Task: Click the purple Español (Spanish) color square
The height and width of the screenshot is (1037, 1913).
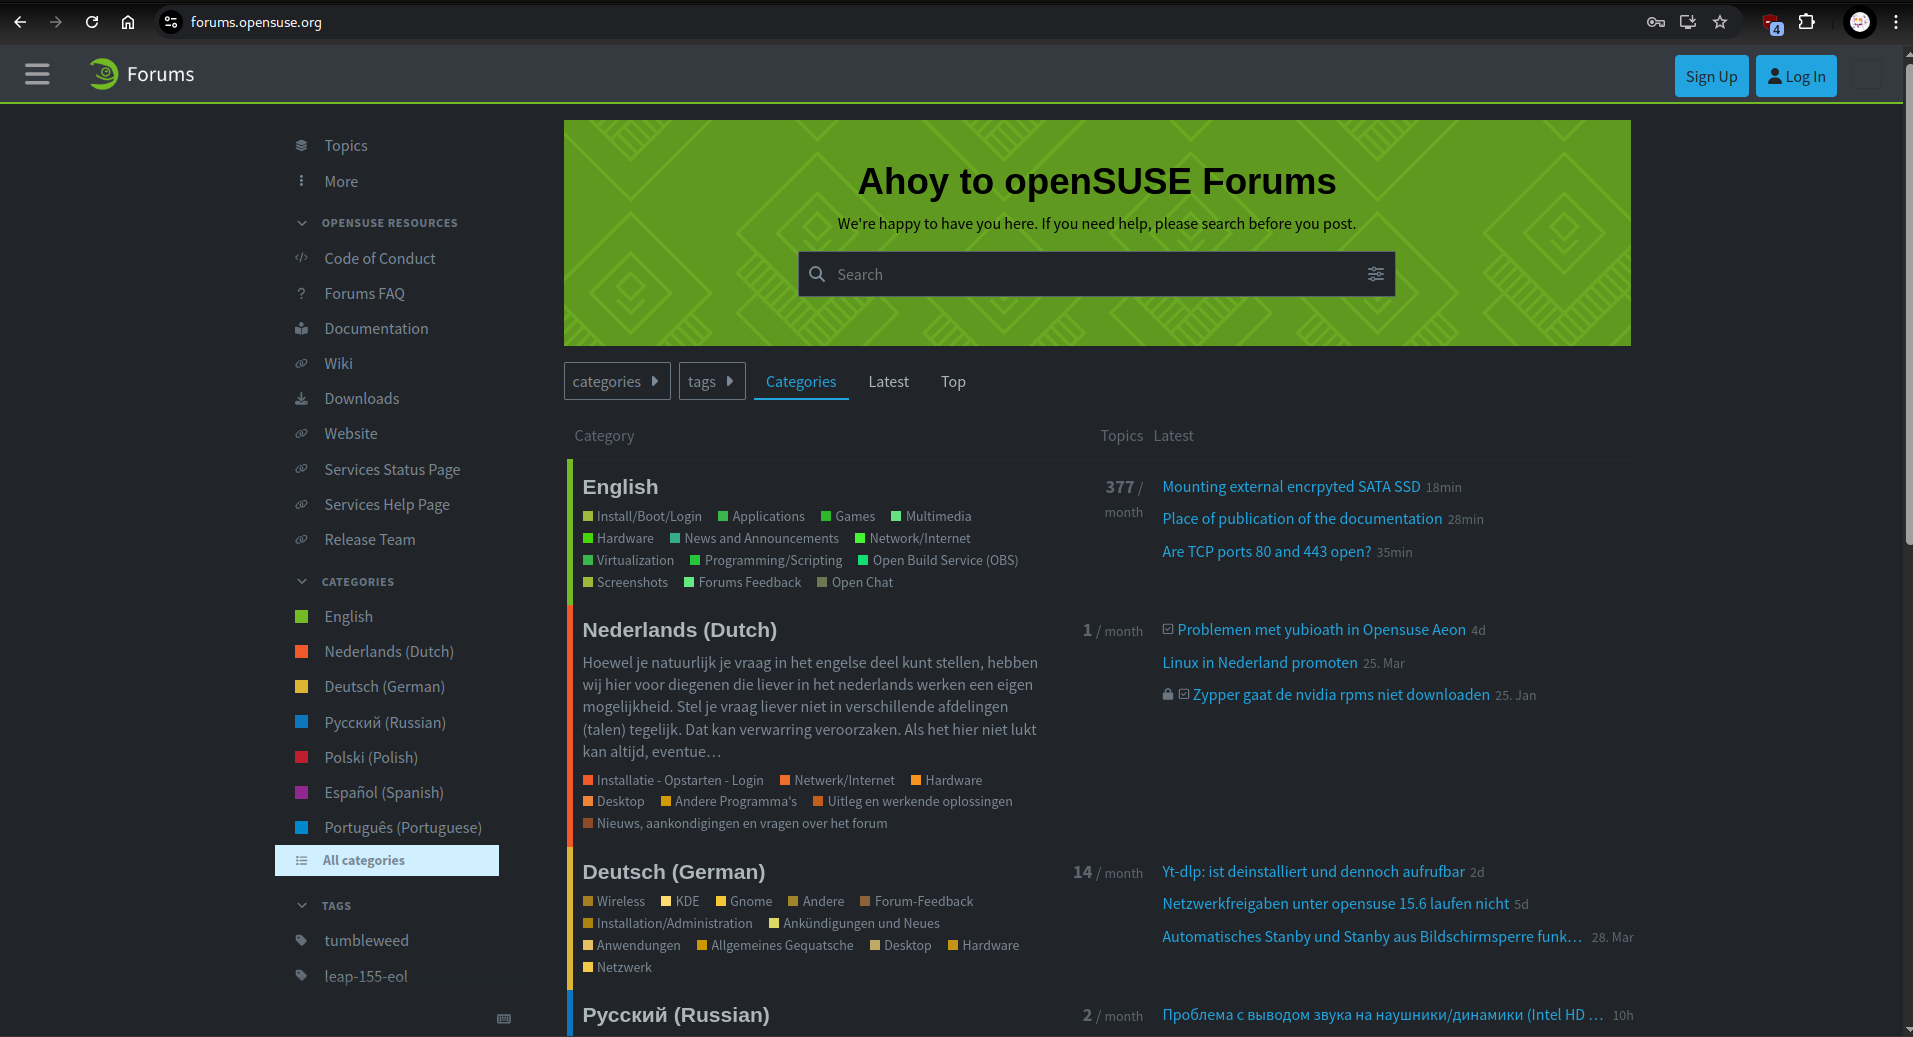Action: (301, 792)
